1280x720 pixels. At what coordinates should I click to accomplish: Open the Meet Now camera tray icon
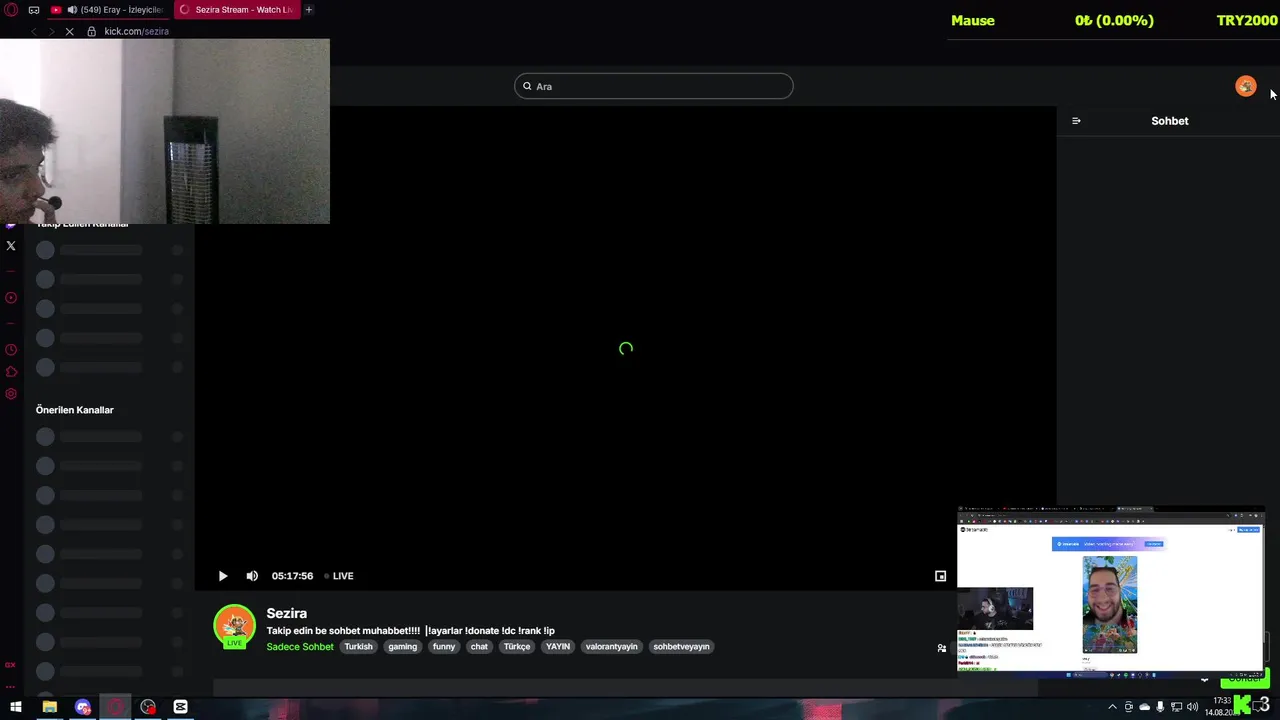1129,707
